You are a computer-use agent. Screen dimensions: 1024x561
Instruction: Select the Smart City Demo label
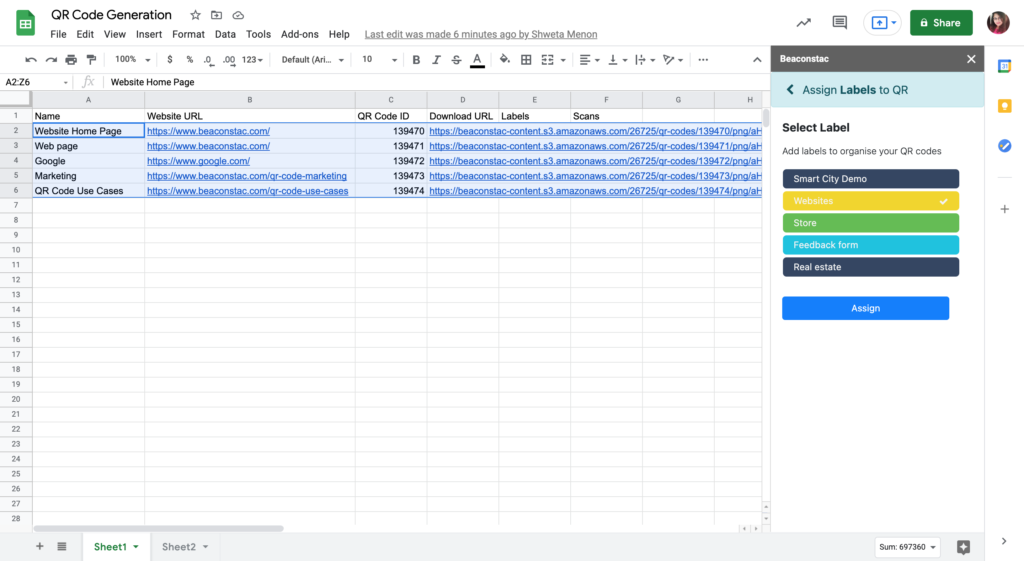coord(871,178)
